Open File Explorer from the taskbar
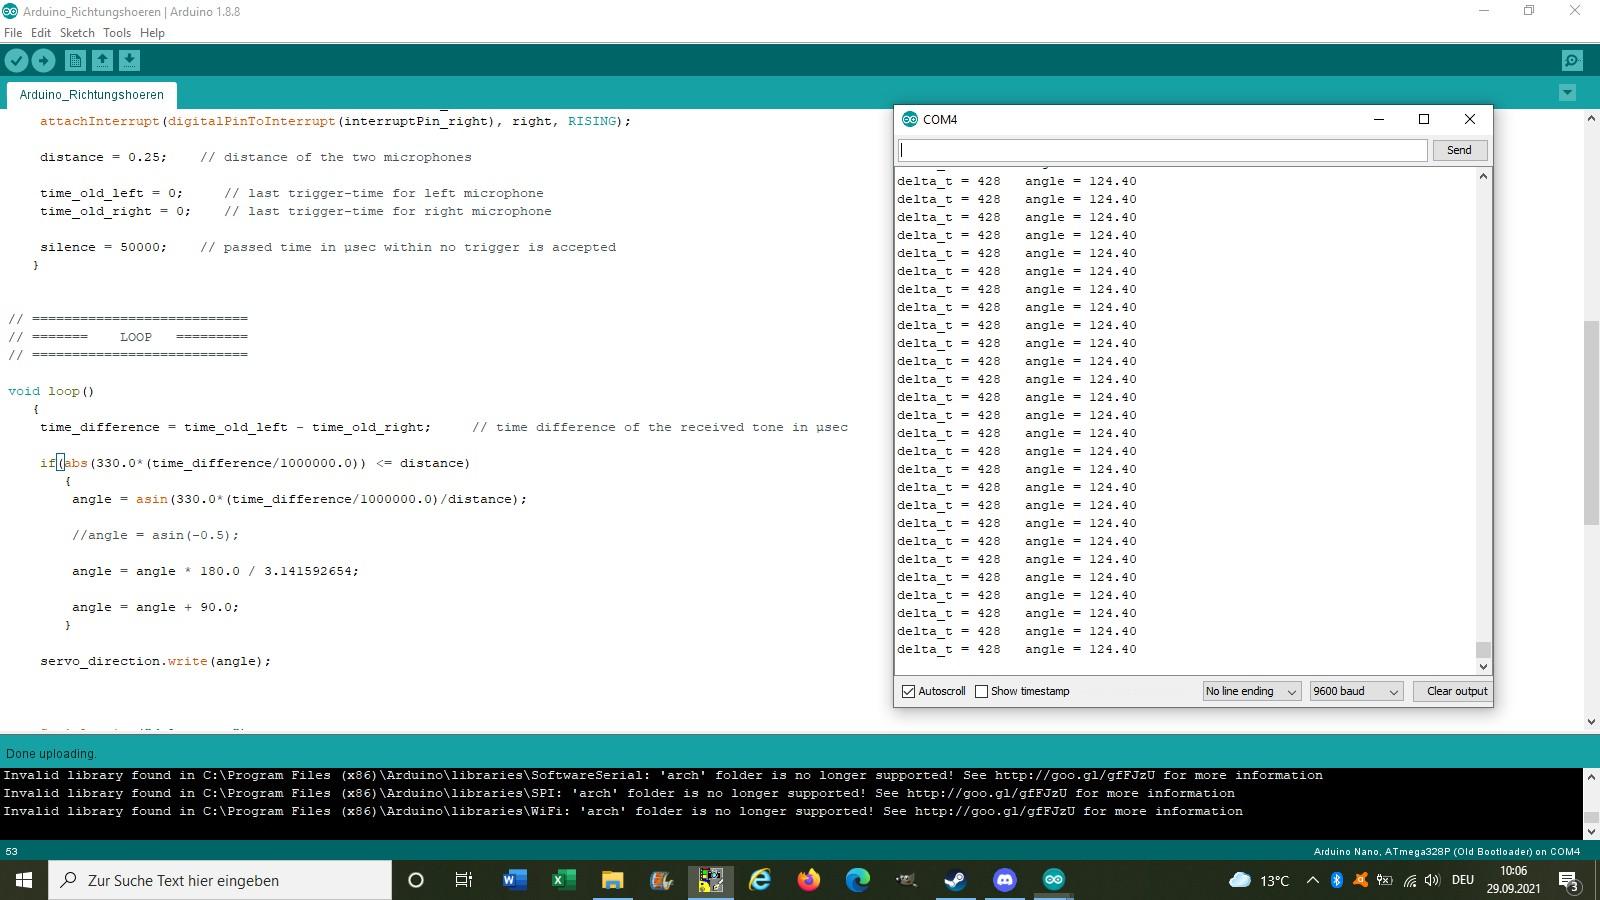The height and width of the screenshot is (900, 1600). (612, 880)
